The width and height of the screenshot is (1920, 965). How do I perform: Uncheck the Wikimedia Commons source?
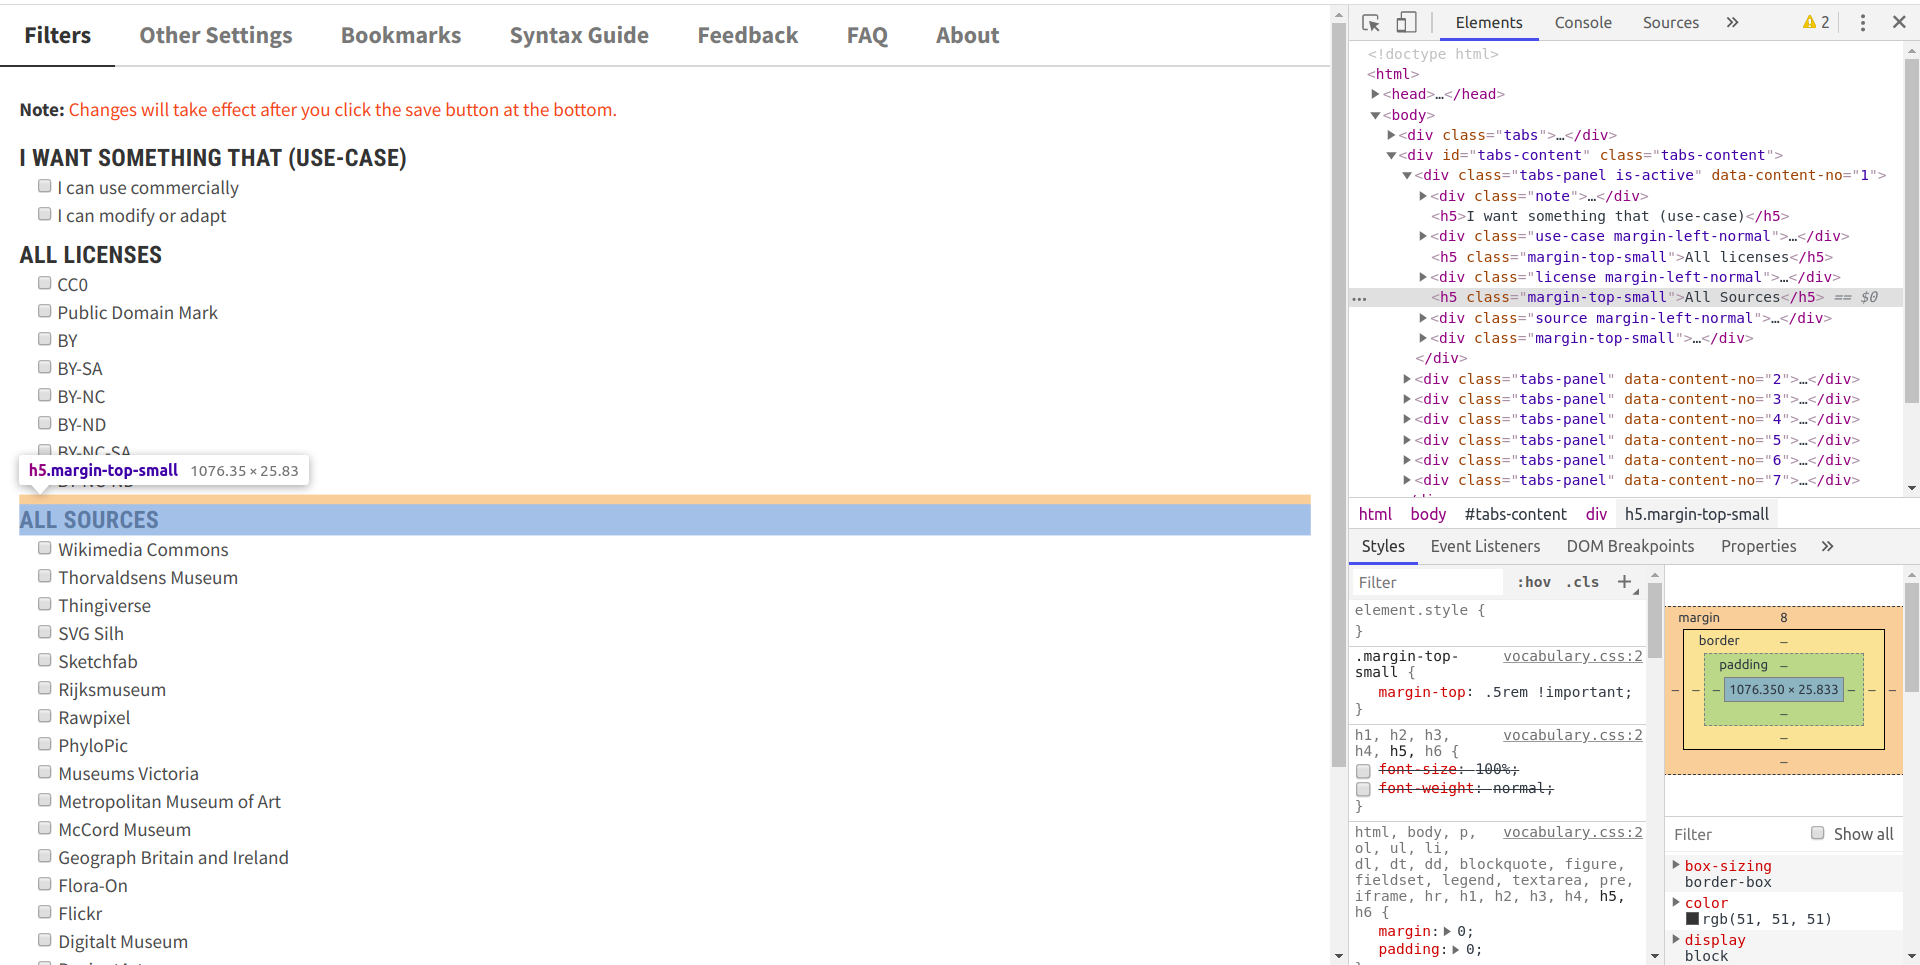(x=44, y=547)
